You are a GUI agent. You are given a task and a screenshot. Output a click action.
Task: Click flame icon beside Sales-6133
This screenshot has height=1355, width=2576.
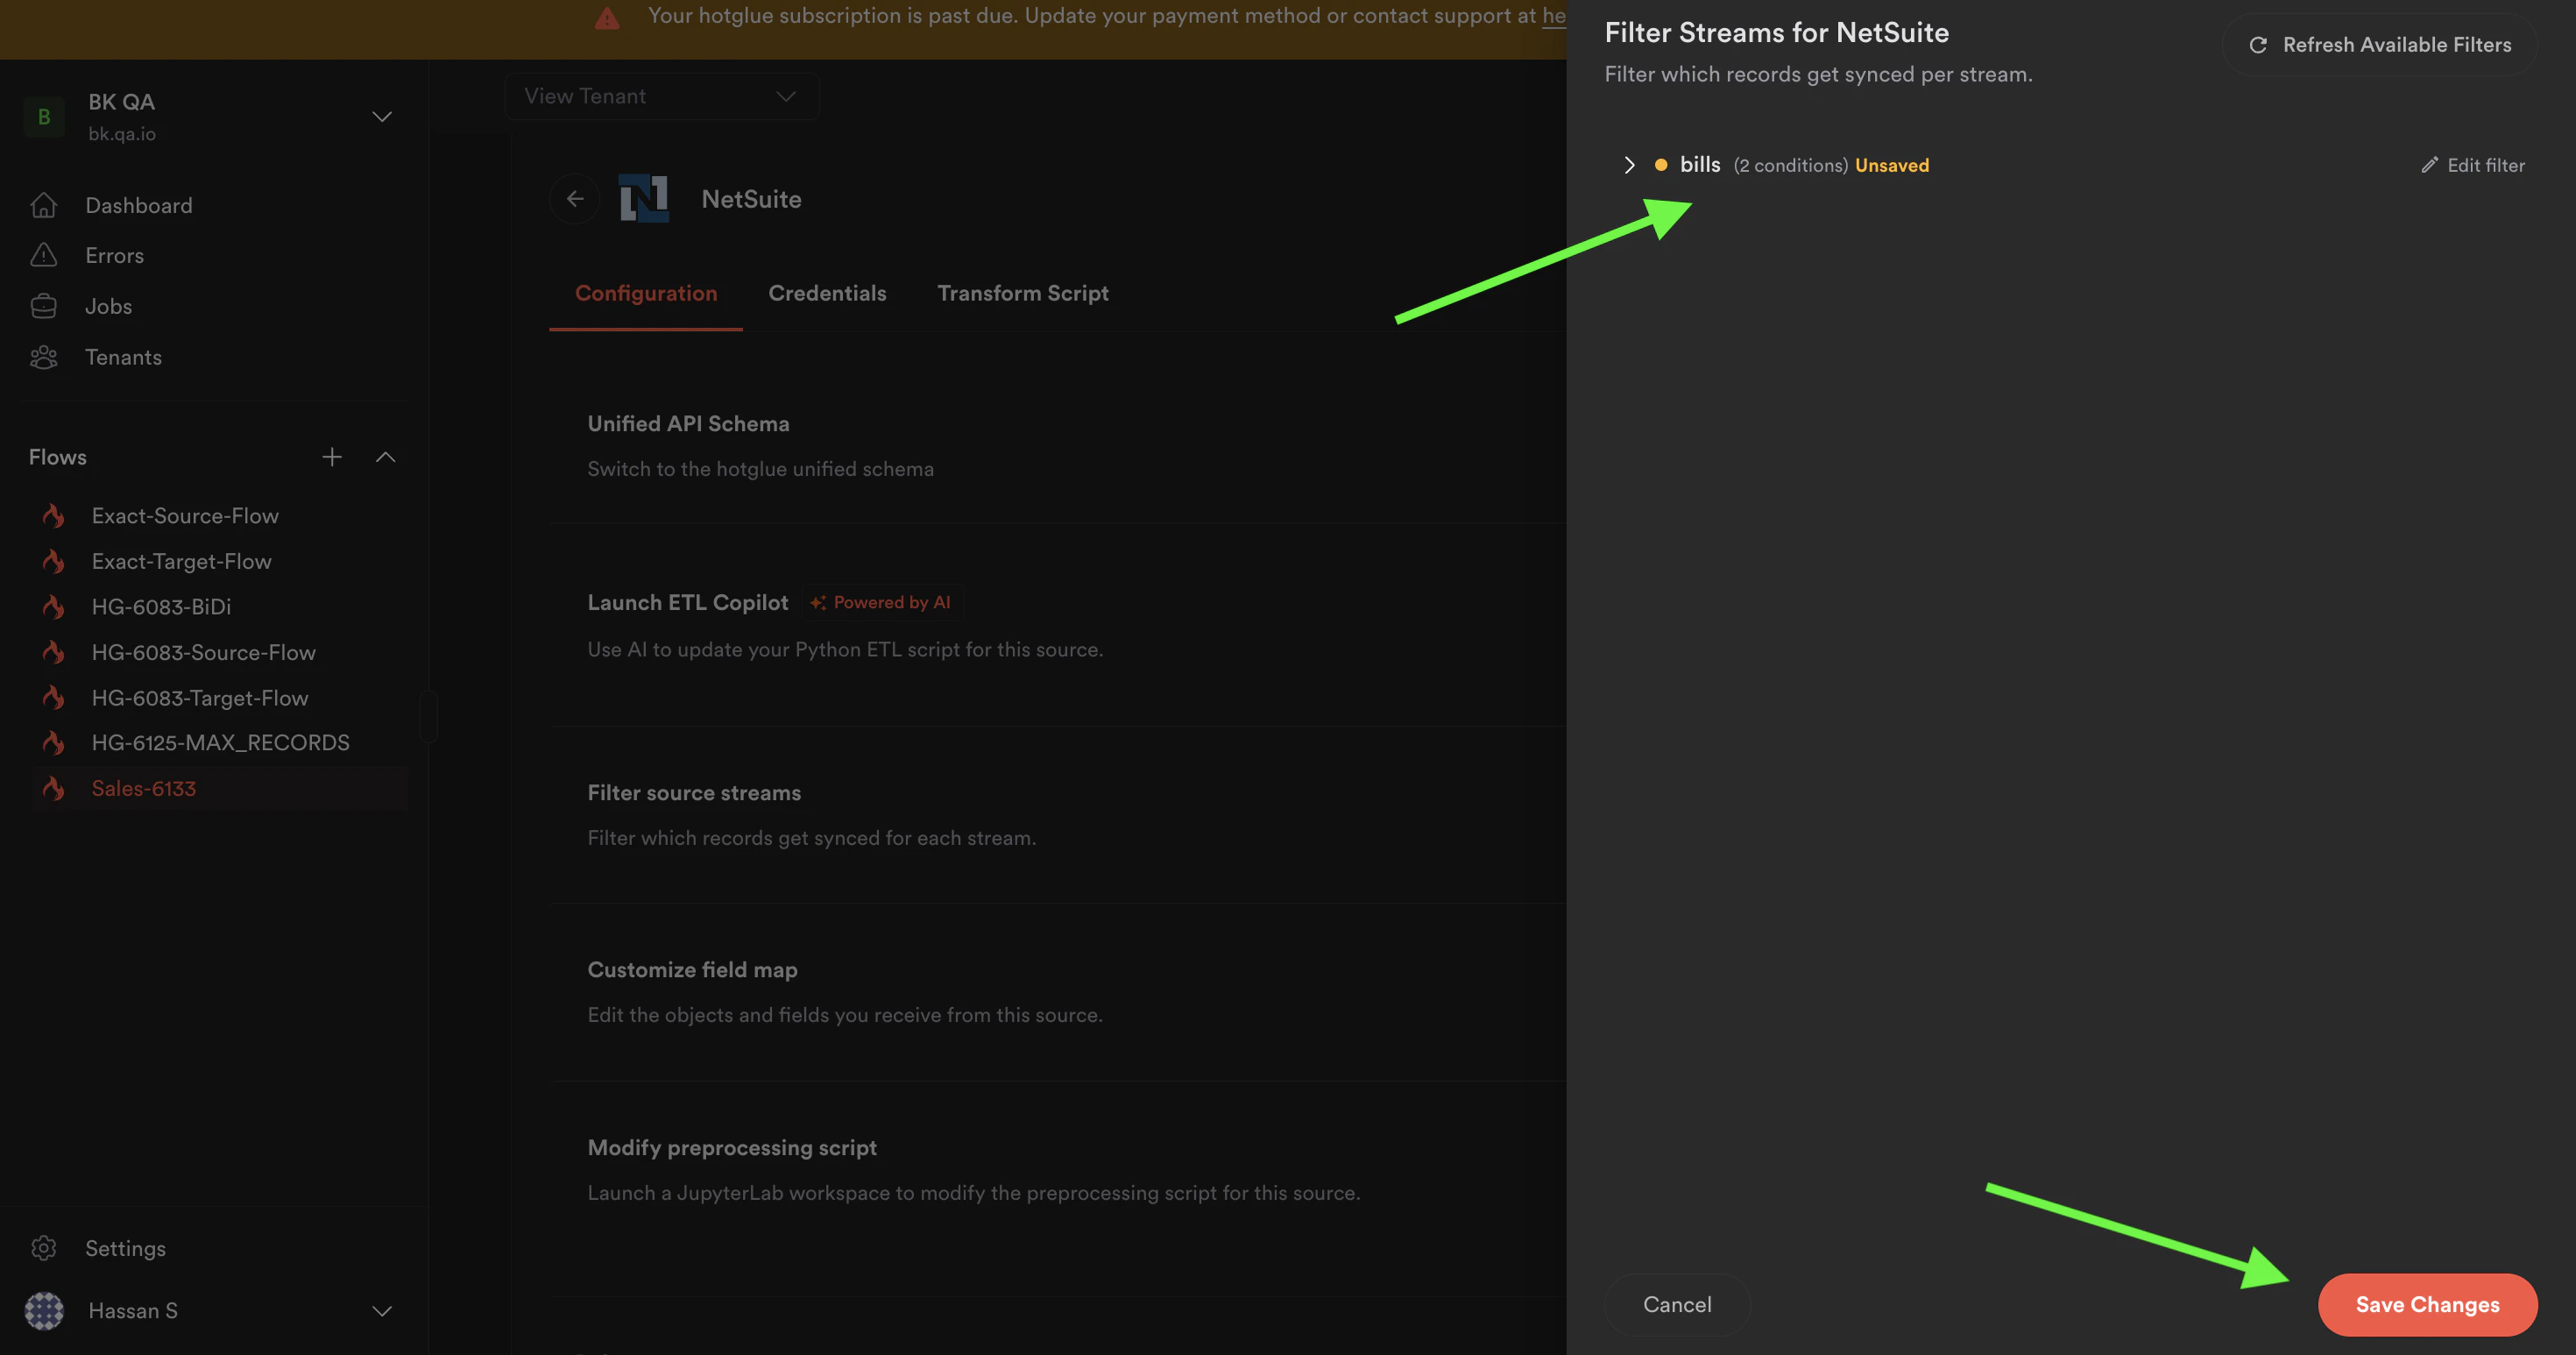(x=53, y=789)
